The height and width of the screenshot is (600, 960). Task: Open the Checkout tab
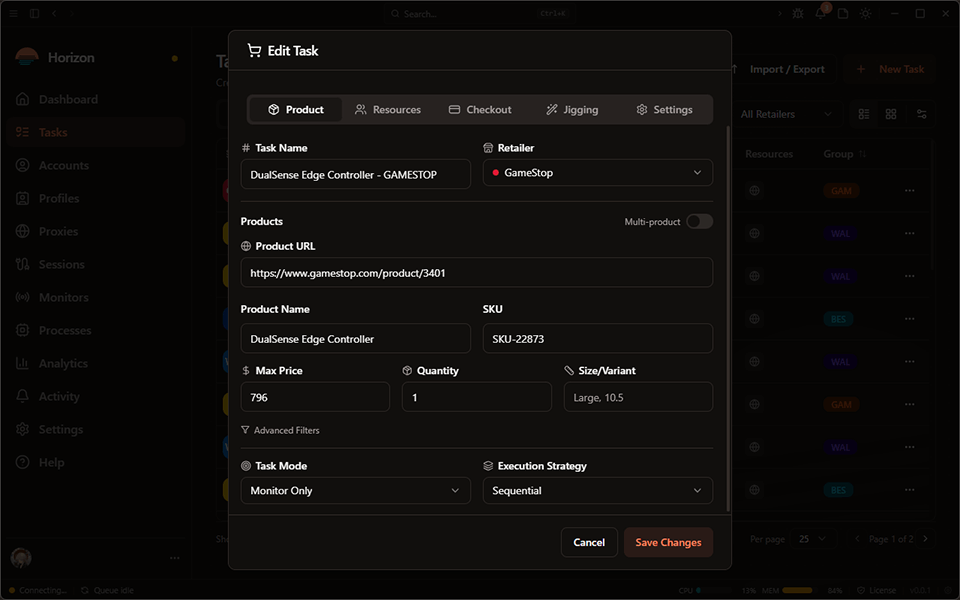tap(480, 110)
